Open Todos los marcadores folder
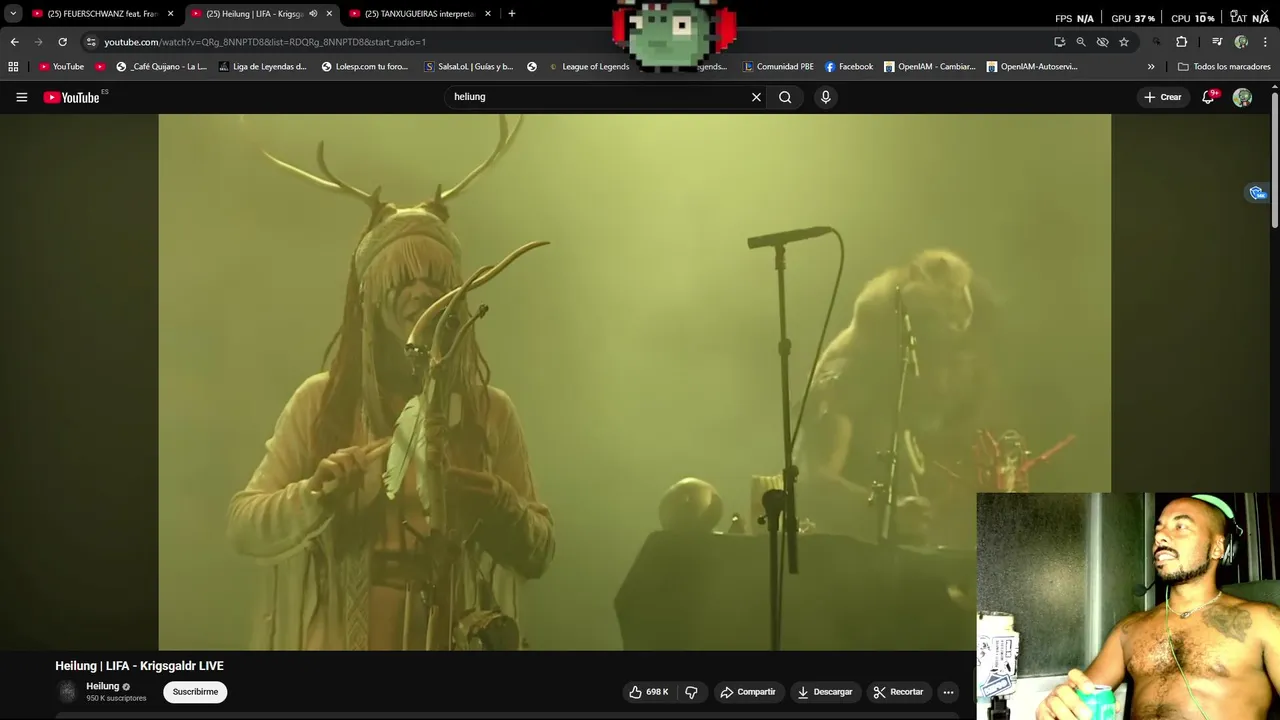 (x=1224, y=67)
